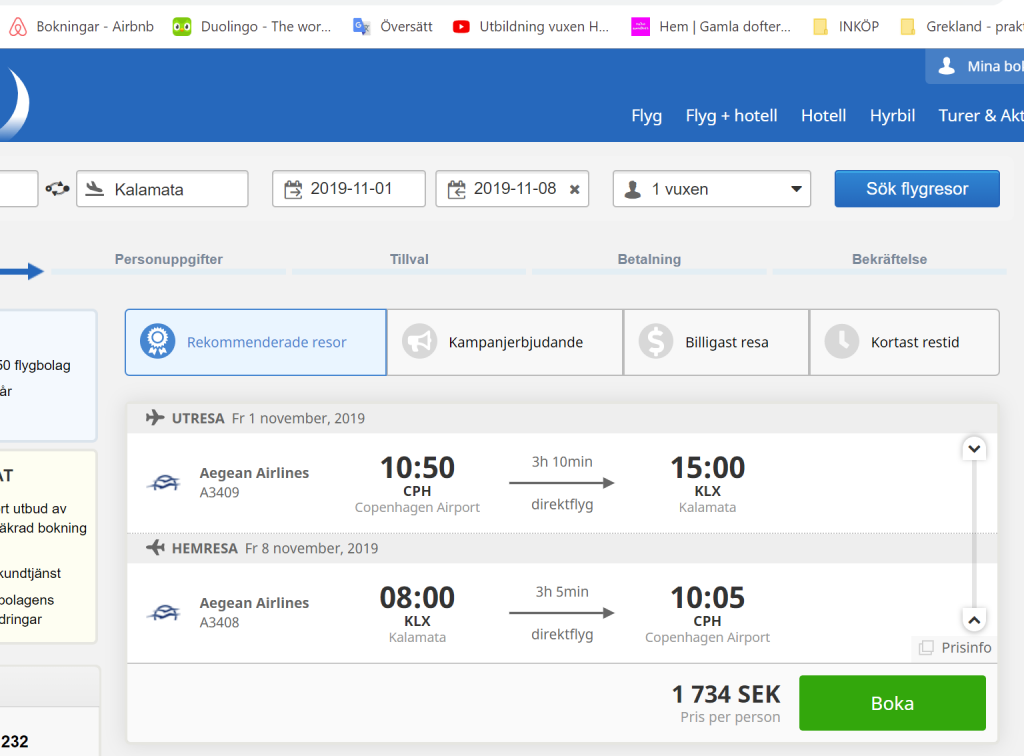Viewport: 1024px width, 756px height.
Task: Click the Betalning booking step
Action: click(x=649, y=259)
